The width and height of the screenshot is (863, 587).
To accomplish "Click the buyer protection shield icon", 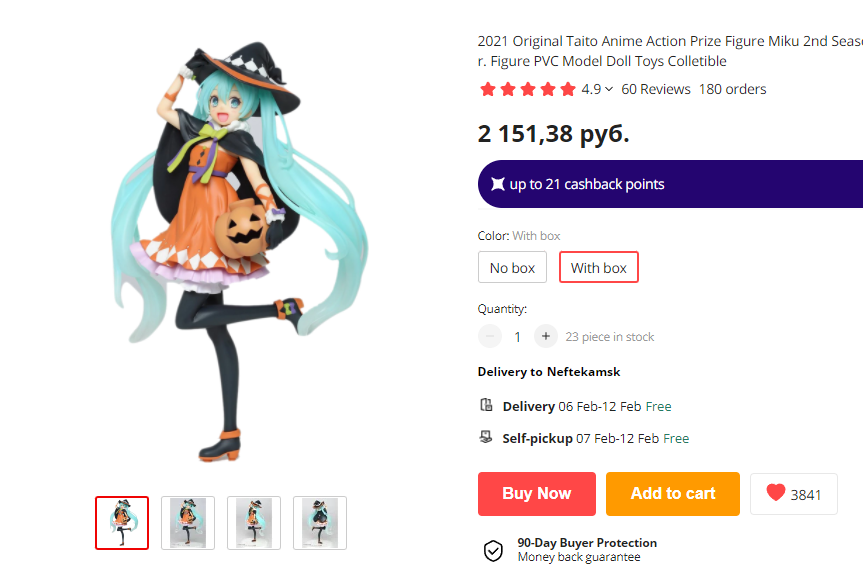I will [x=493, y=550].
